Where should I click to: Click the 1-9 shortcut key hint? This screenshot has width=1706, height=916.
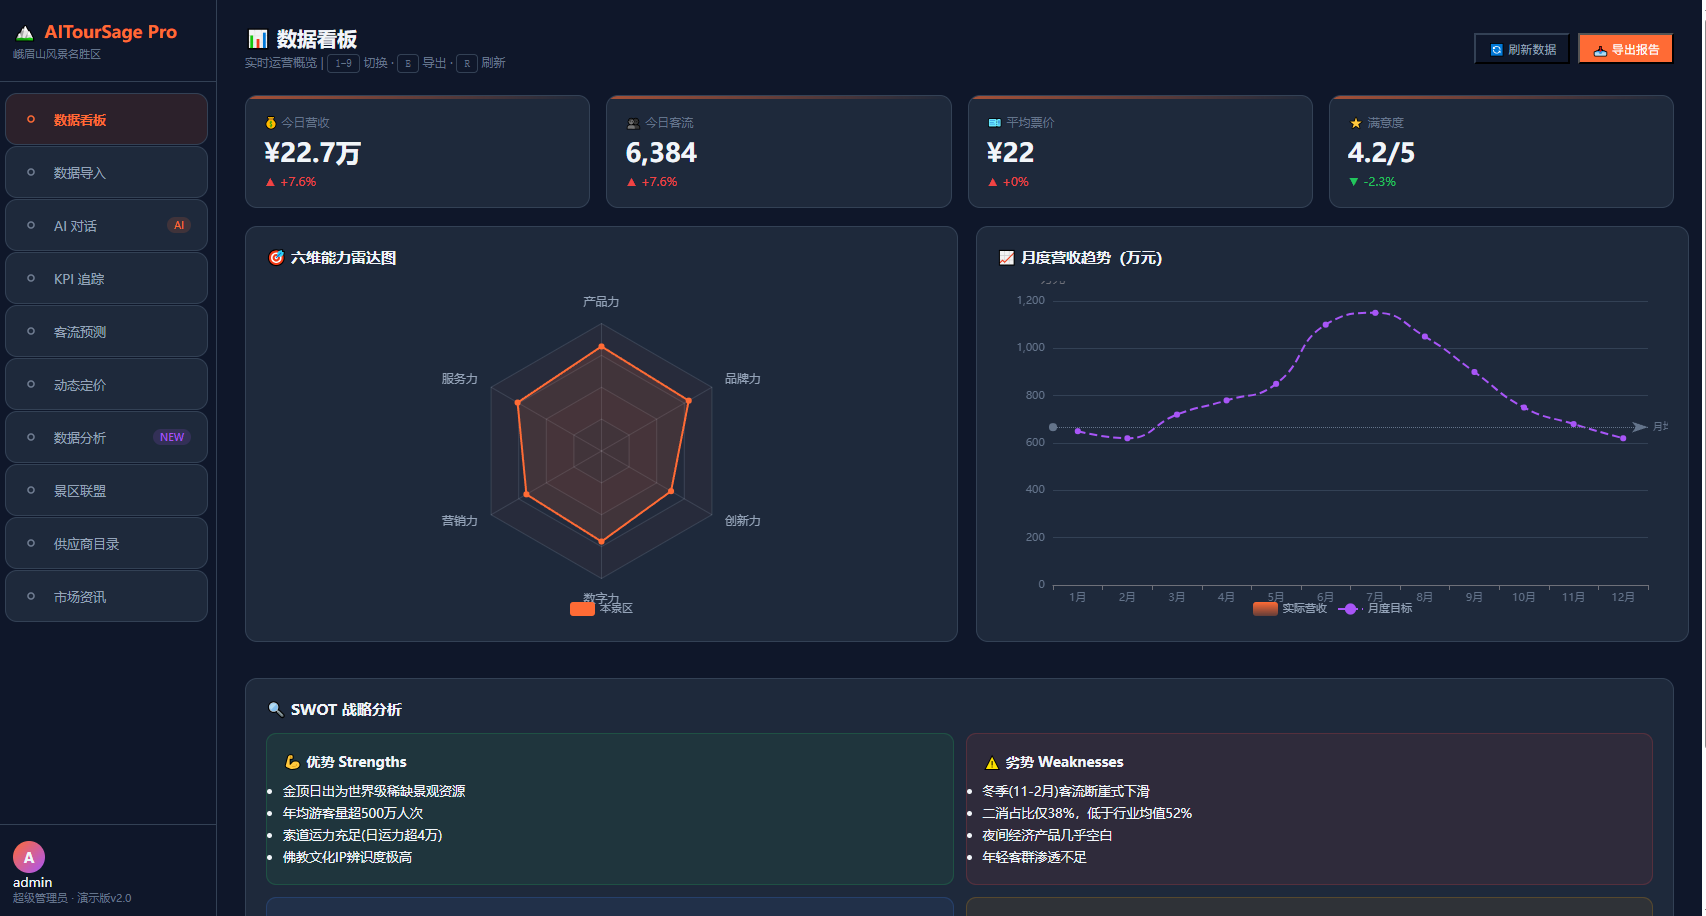(343, 63)
